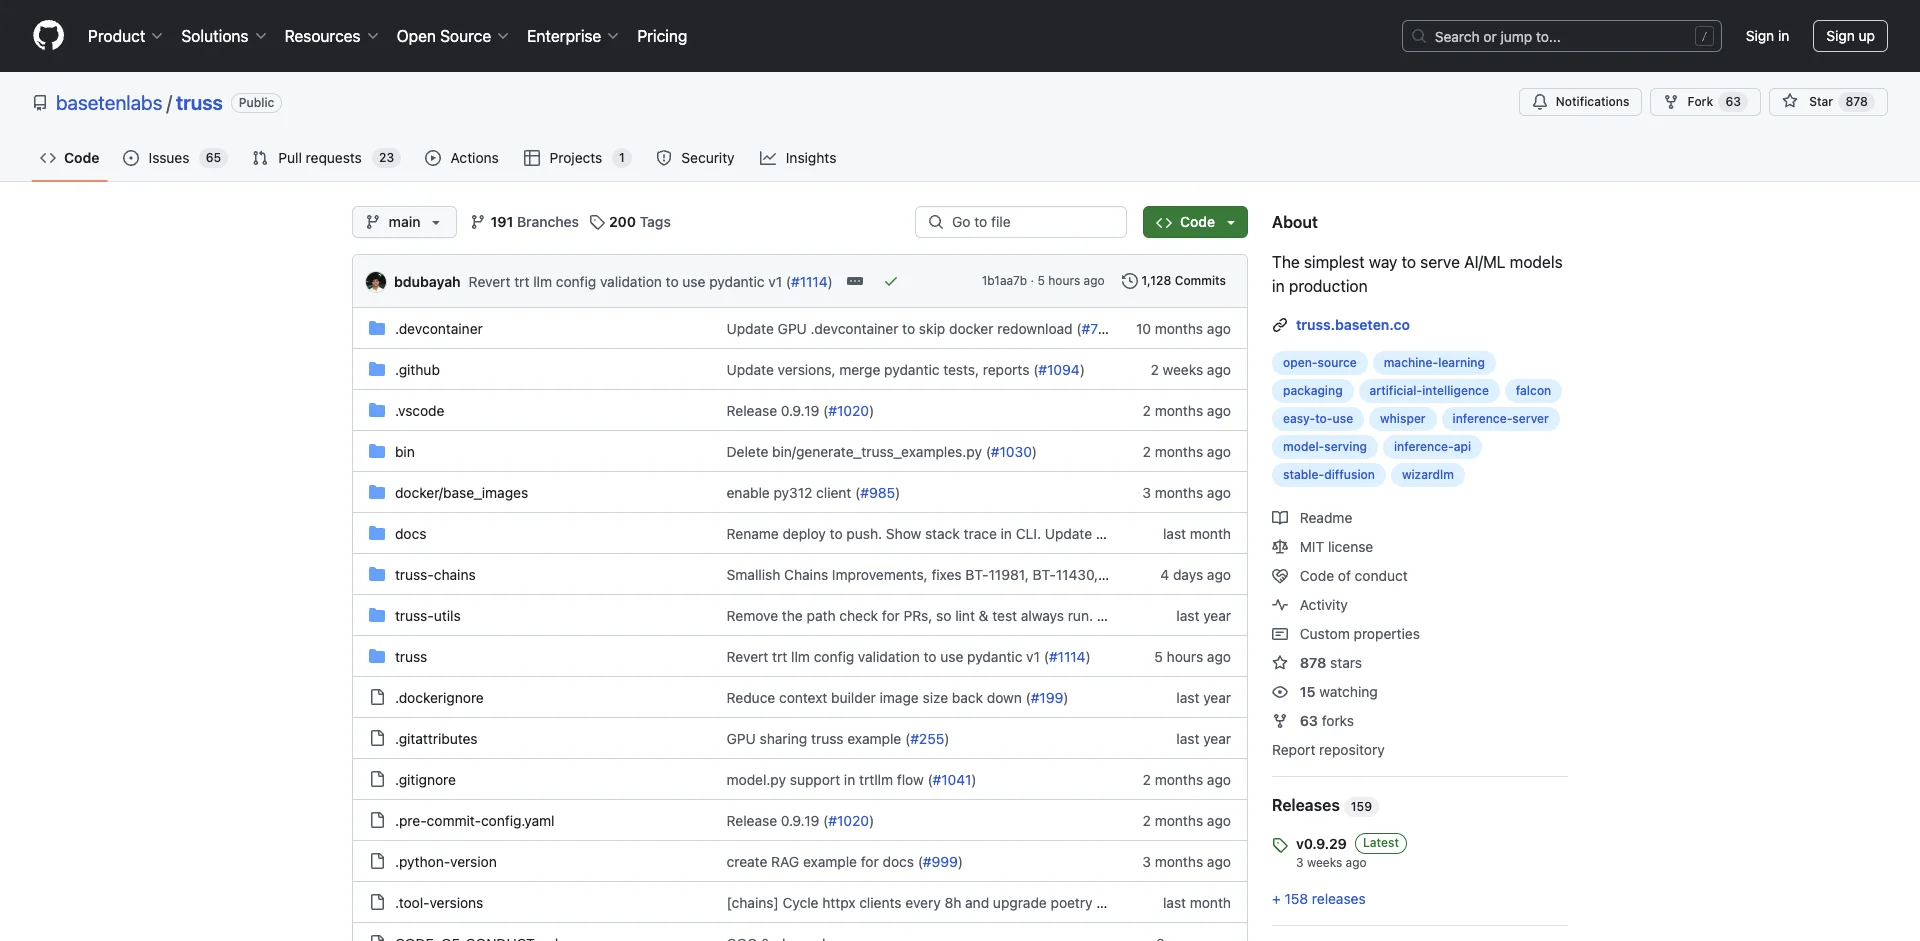
Task: Switch to the Pull requests tab
Action: 326,158
